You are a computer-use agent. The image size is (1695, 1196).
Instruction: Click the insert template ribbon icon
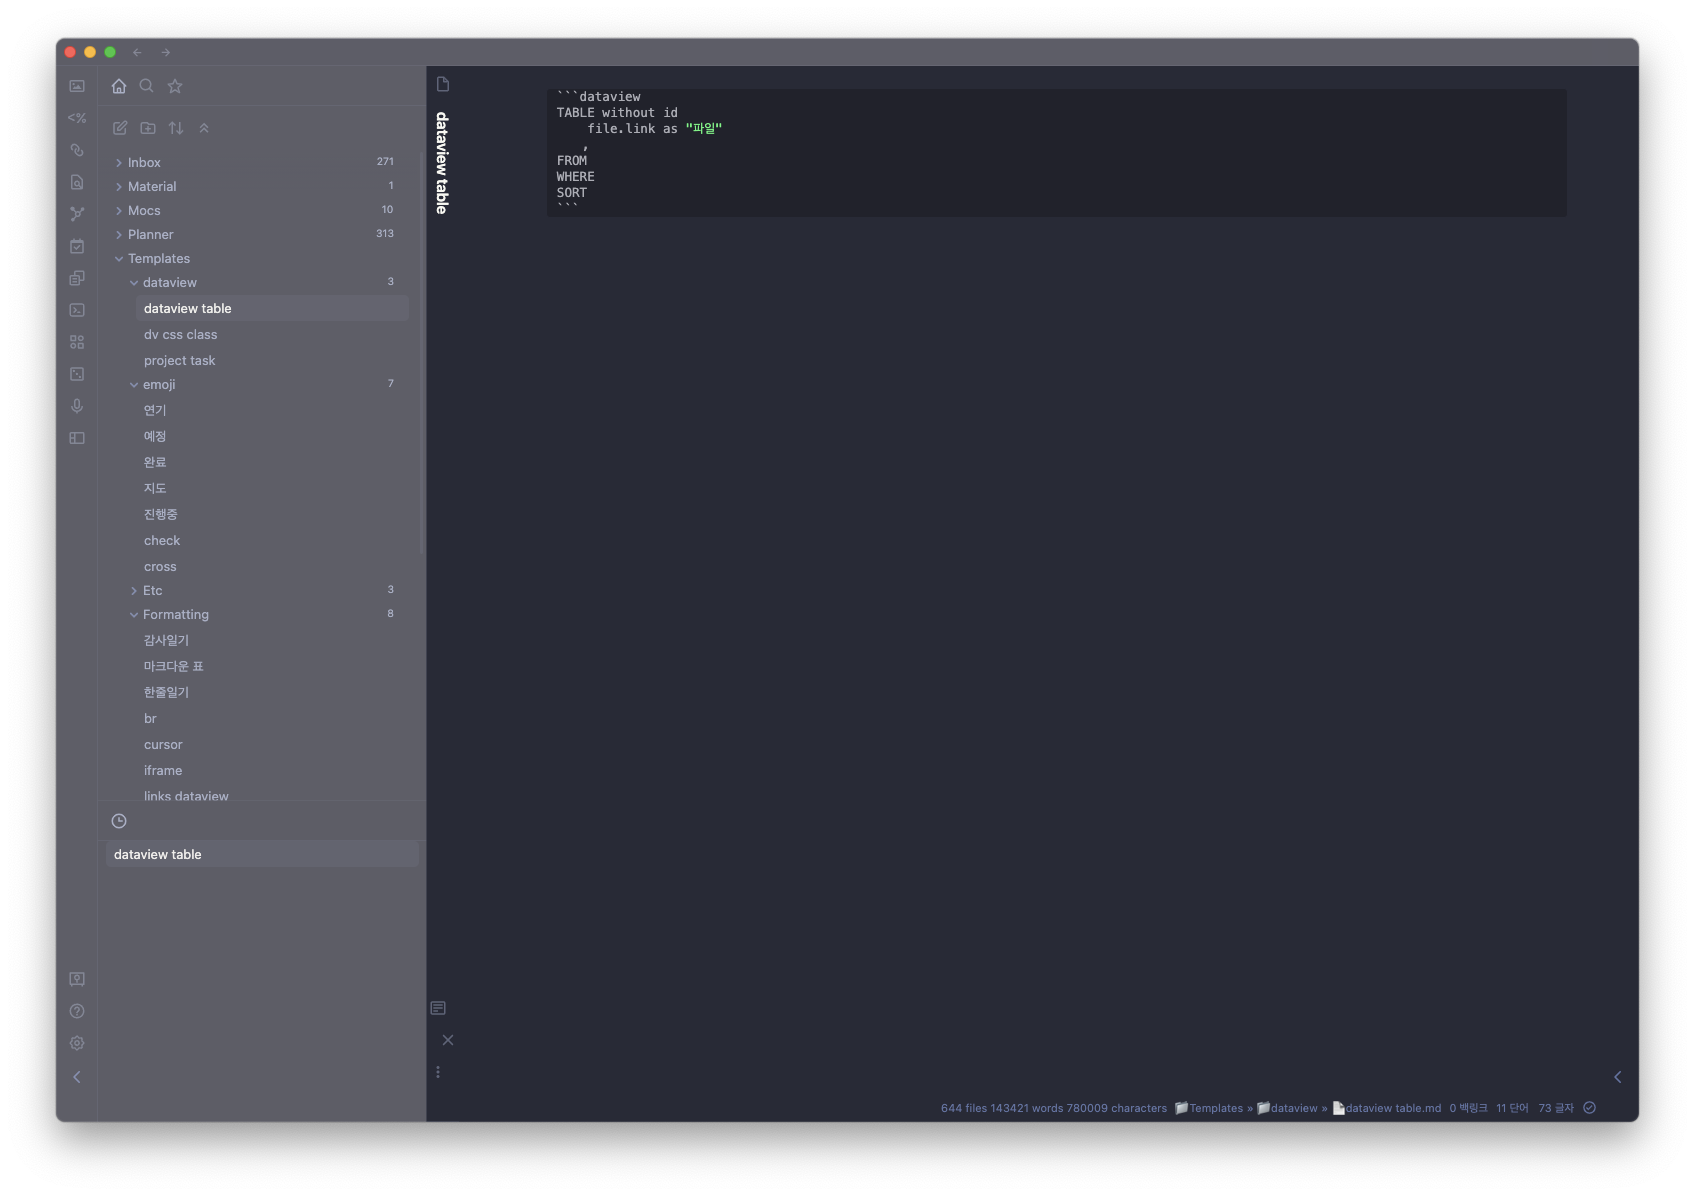tap(77, 278)
